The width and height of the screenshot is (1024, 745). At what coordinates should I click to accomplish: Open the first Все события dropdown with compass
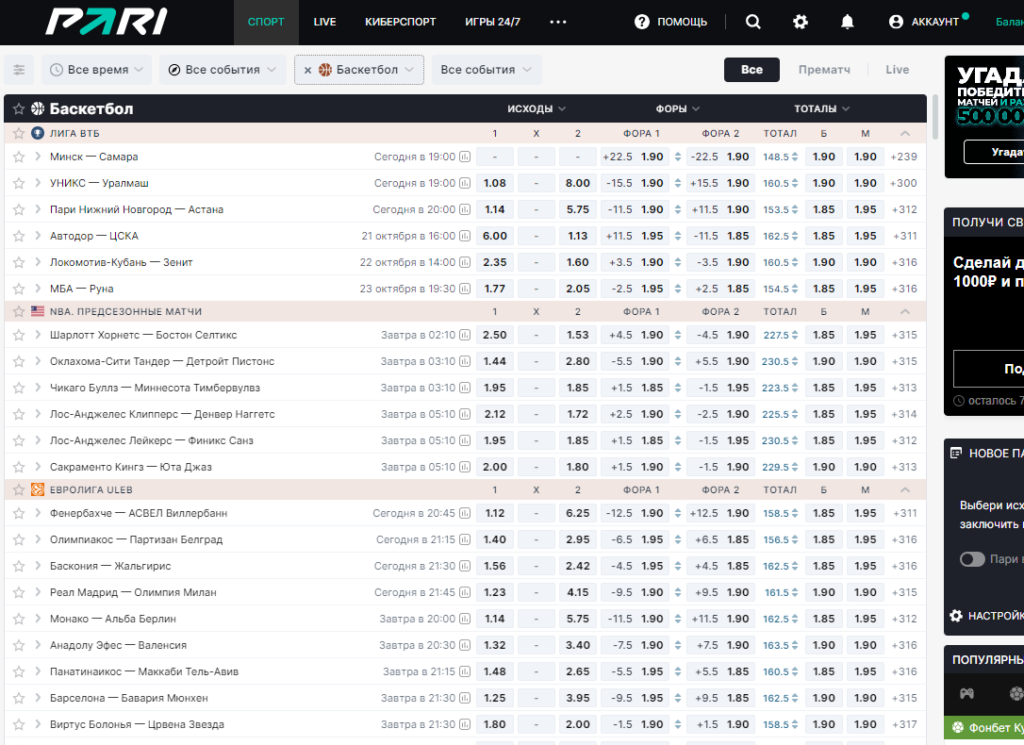point(223,70)
